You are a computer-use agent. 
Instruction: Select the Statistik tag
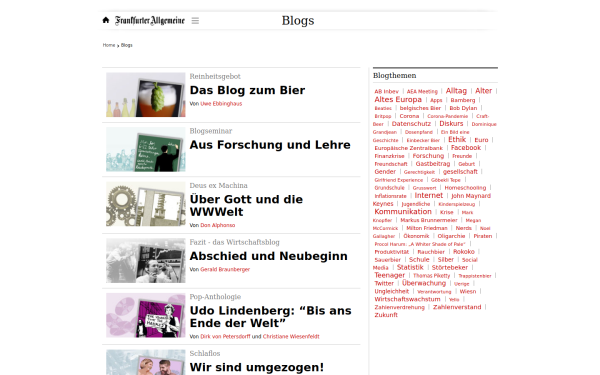click(410, 267)
